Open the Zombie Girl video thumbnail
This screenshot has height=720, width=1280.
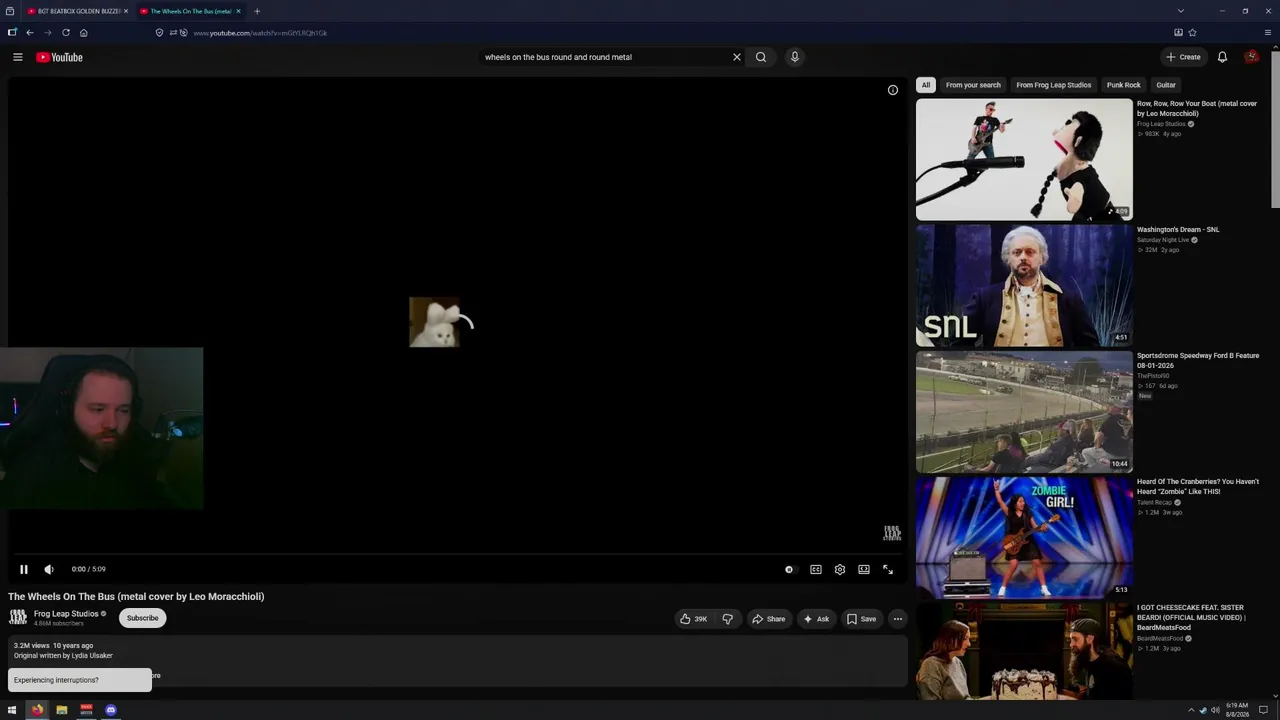point(1024,537)
